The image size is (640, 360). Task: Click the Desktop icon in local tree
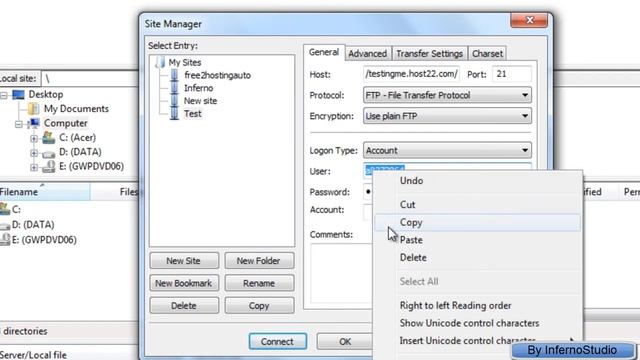[18, 95]
